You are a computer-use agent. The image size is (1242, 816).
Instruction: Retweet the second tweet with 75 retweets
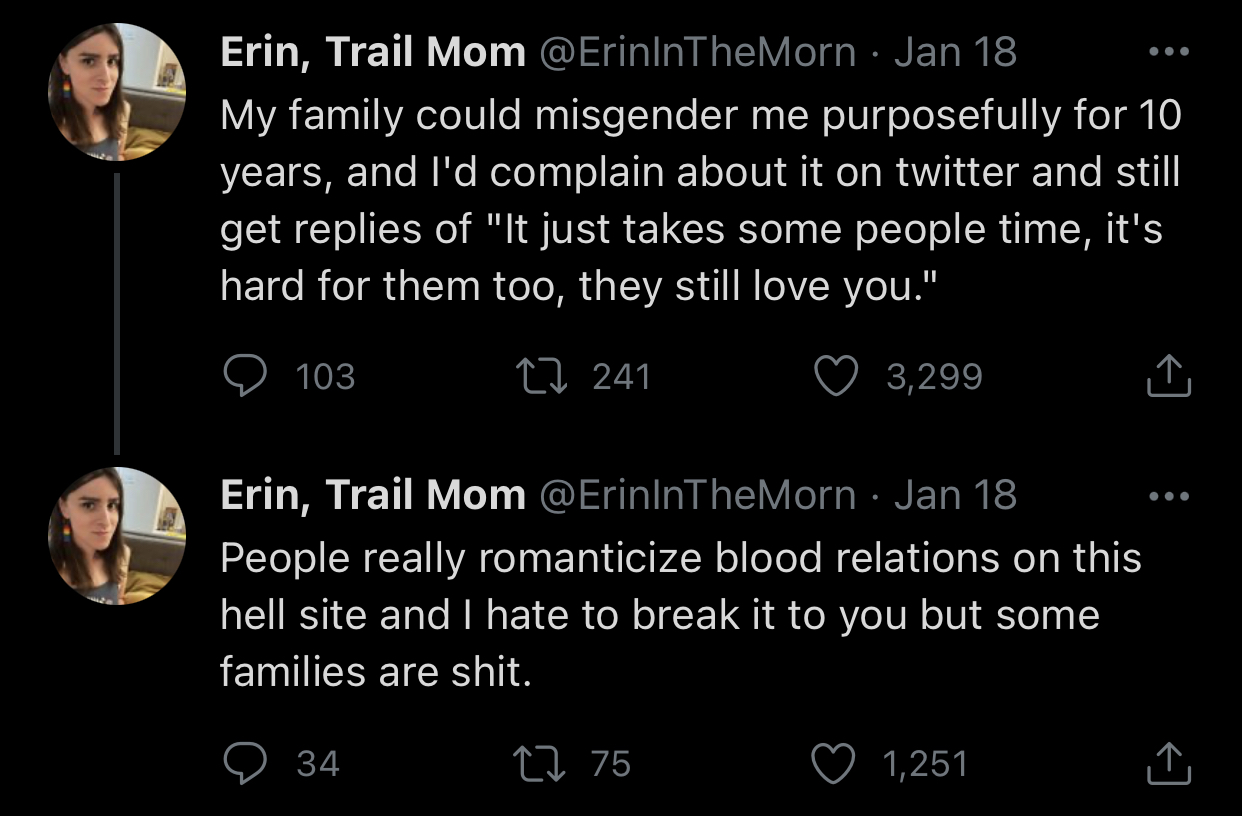point(538,764)
